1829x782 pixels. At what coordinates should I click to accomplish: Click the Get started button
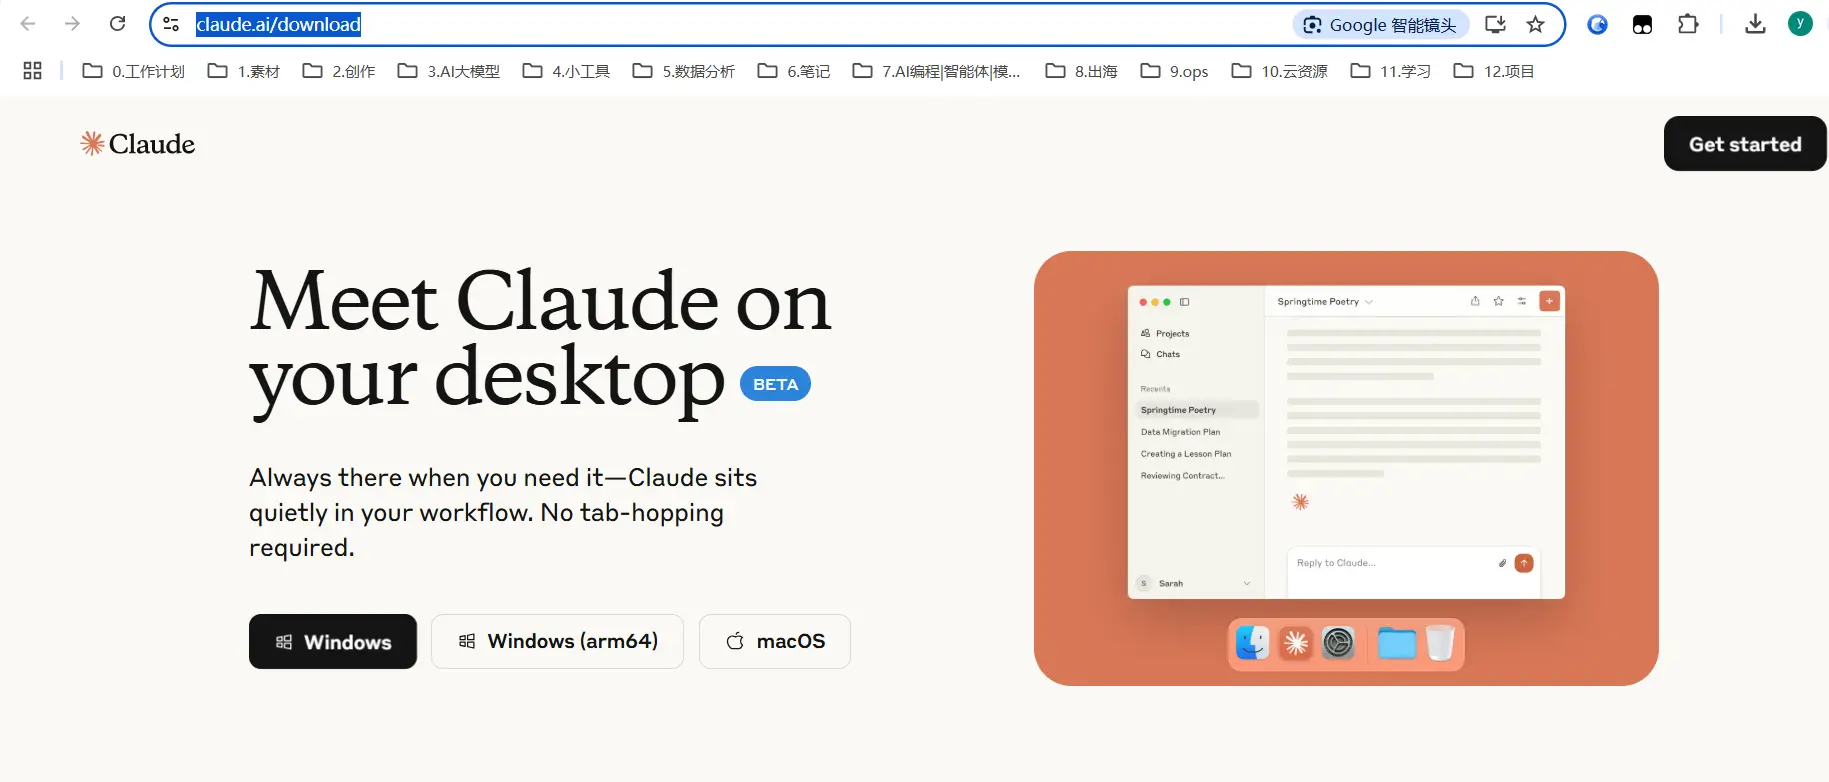(x=1745, y=144)
